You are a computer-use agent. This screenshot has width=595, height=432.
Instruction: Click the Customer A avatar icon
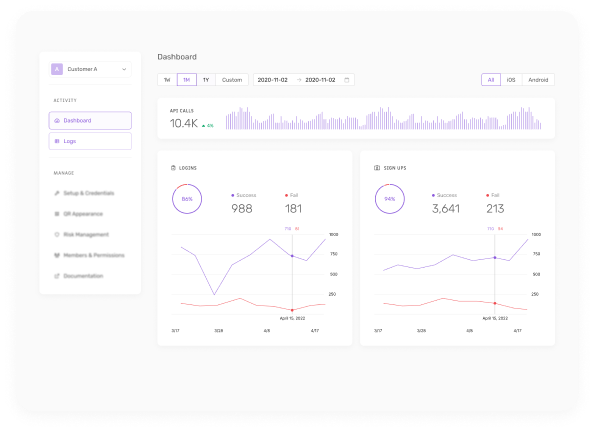tap(57, 69)
